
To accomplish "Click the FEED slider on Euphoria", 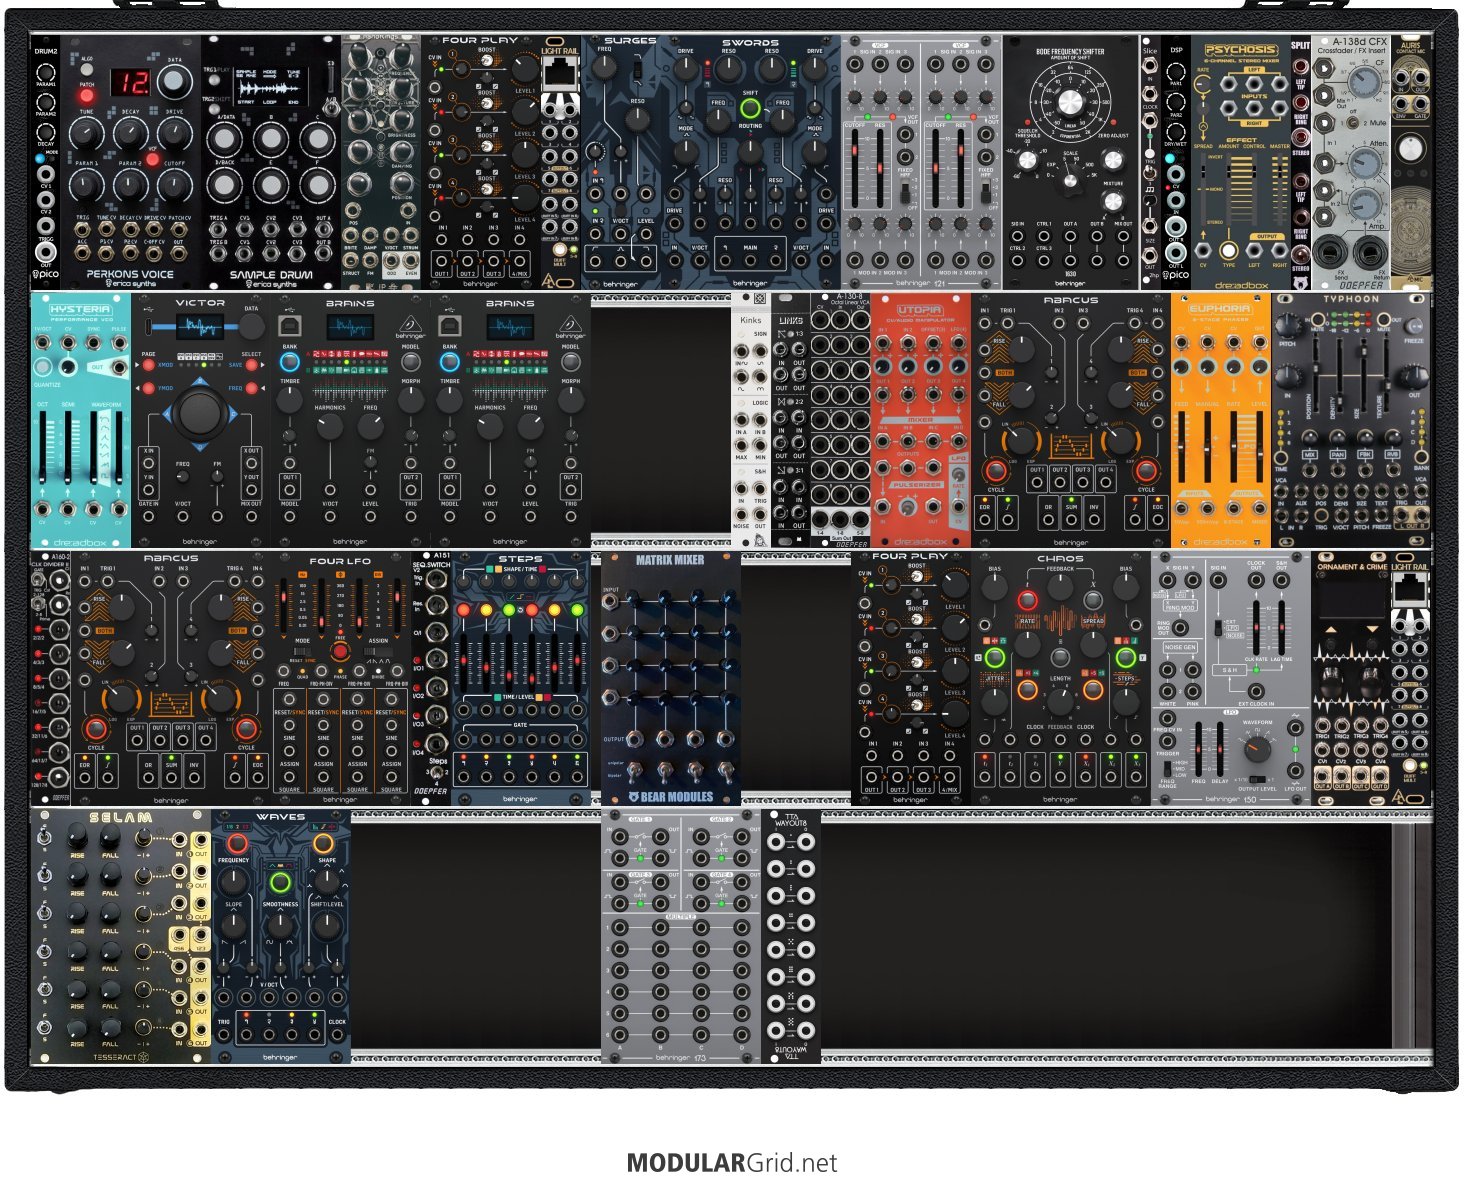I will pyautogui.click(x=1183, y=449).
